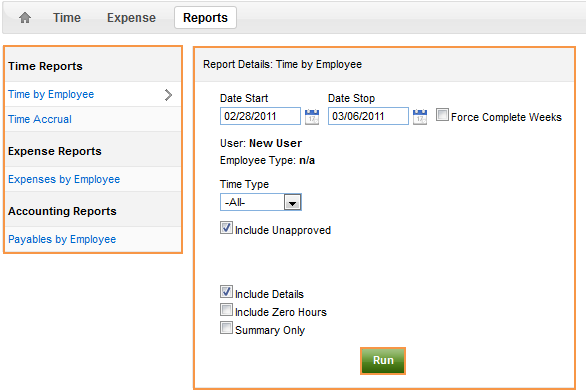Enable the Force Complete Weeks checkbox

pyautogui.click(x=442, y=115)
